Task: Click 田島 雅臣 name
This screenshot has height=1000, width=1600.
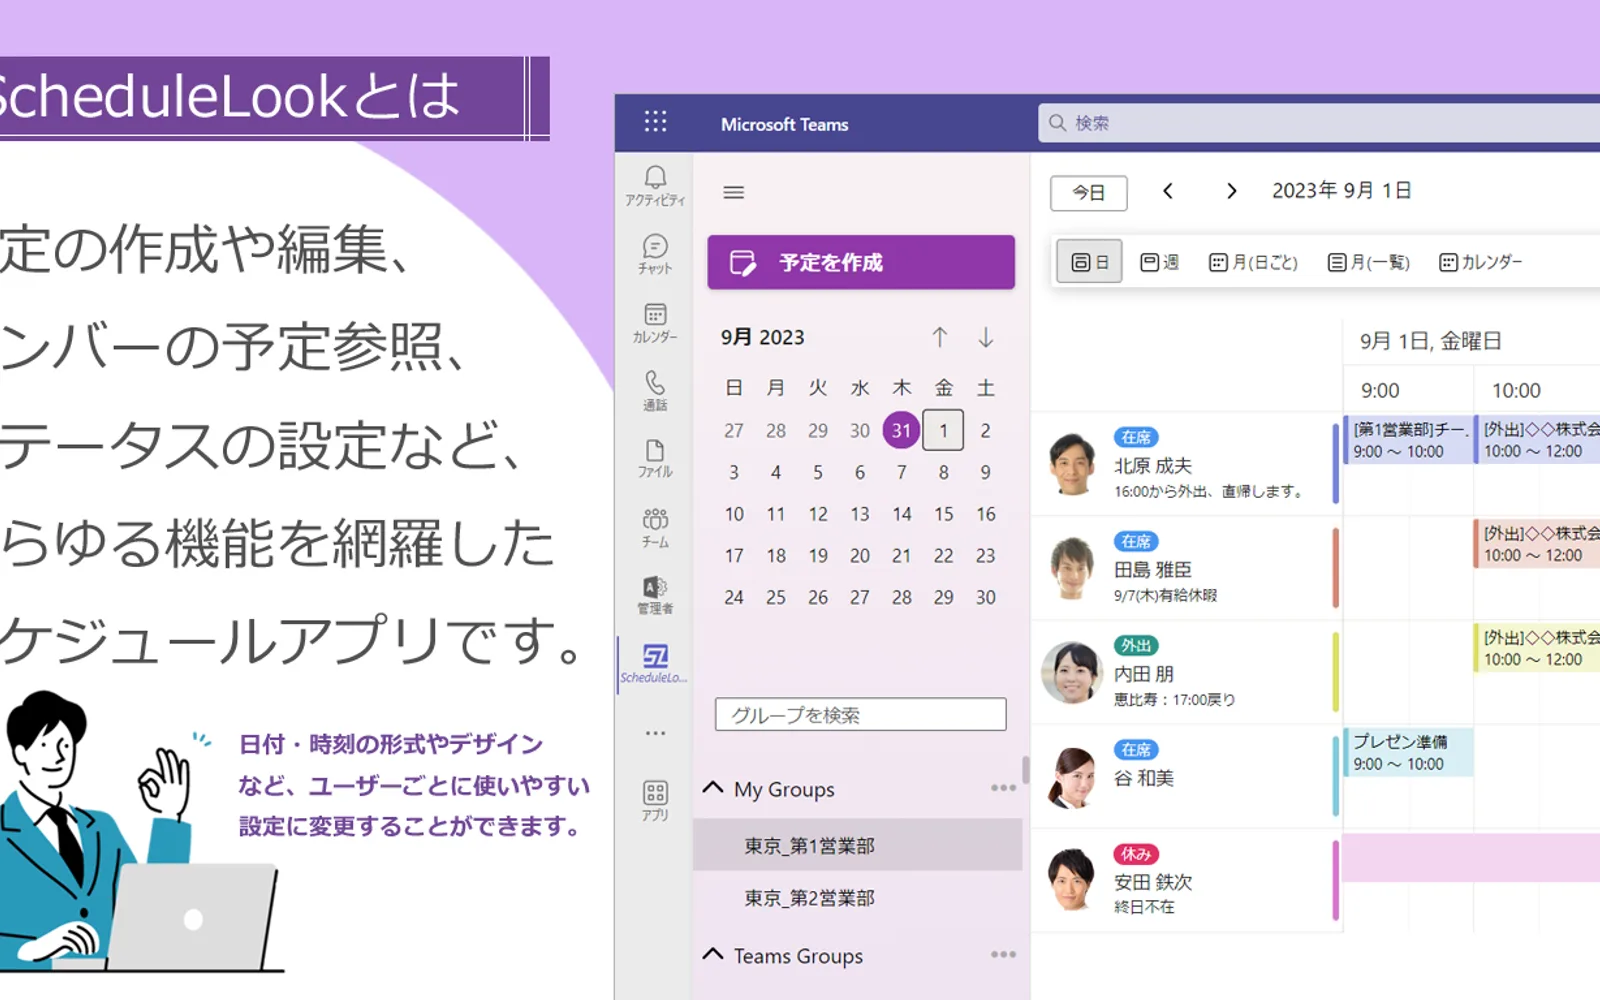Action: pyautogui.click(x=1153, y=570)
